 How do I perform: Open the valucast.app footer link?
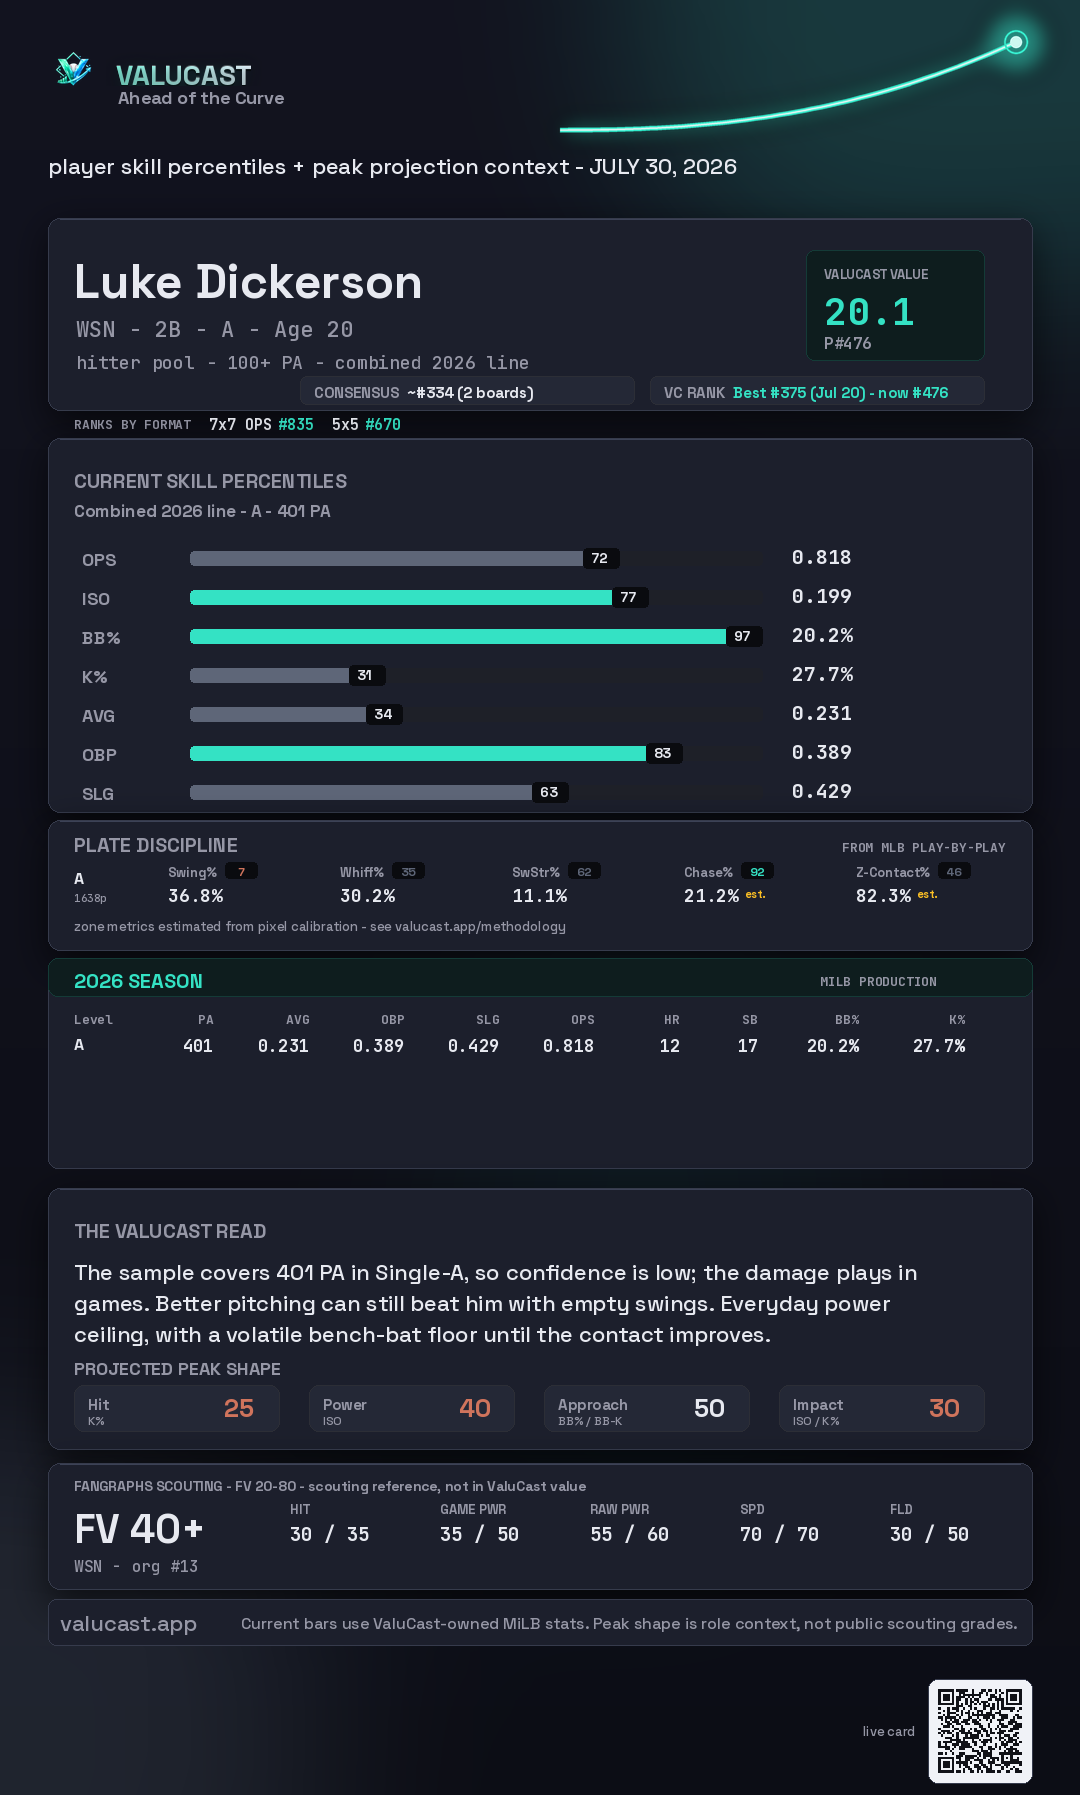coord(129,1623)
